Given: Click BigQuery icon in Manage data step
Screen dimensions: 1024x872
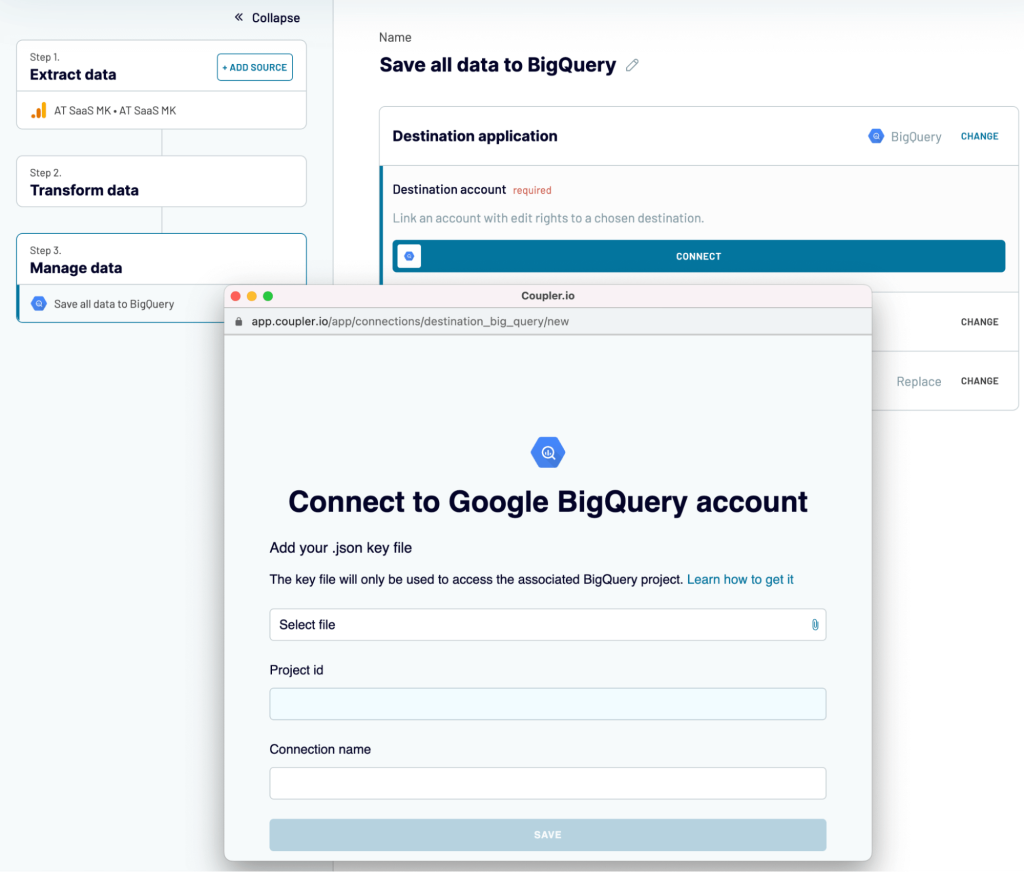Looking at the screenshot, I should pos(39,304).
